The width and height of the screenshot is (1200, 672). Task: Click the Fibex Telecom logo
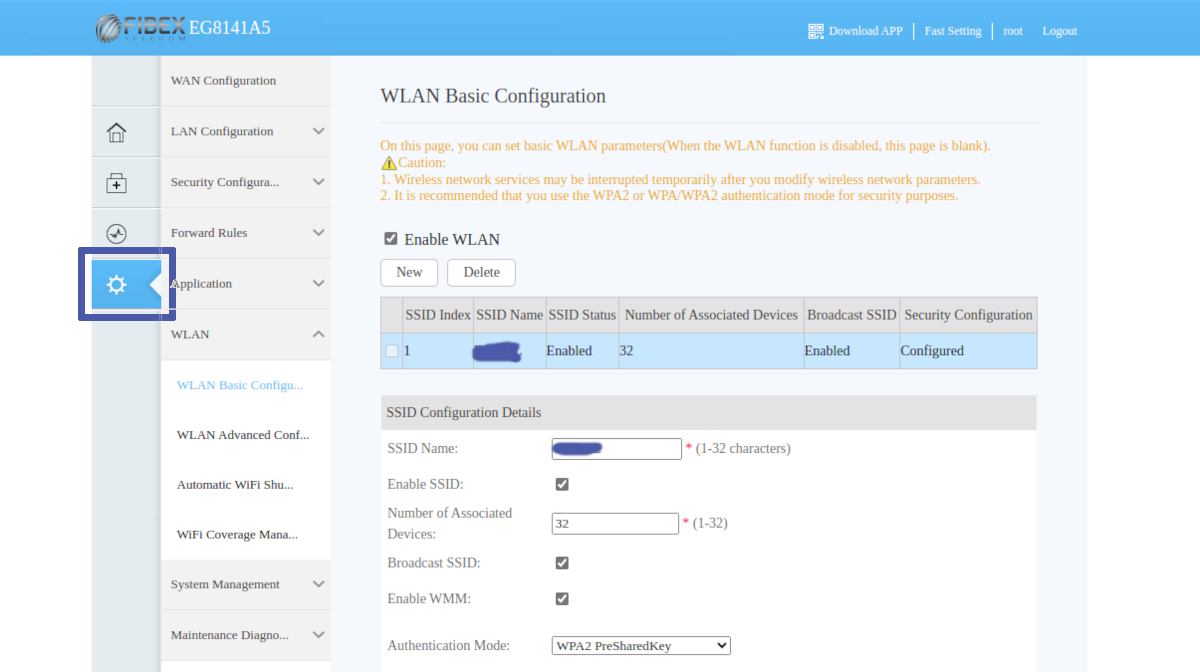140,29
